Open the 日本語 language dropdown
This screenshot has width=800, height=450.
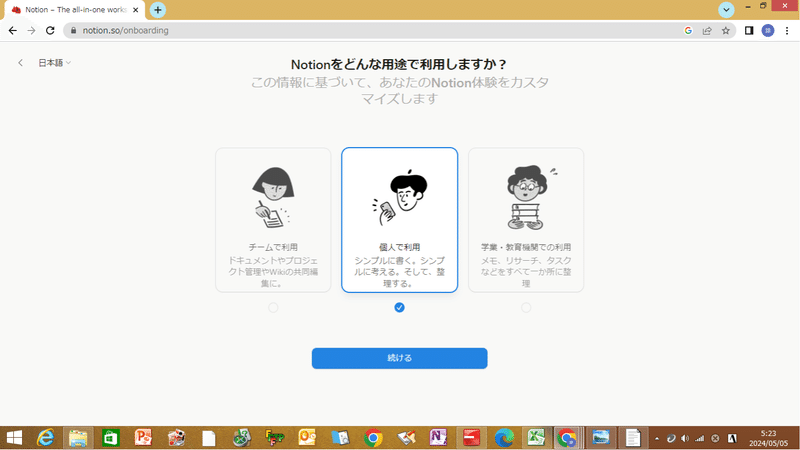55,63
